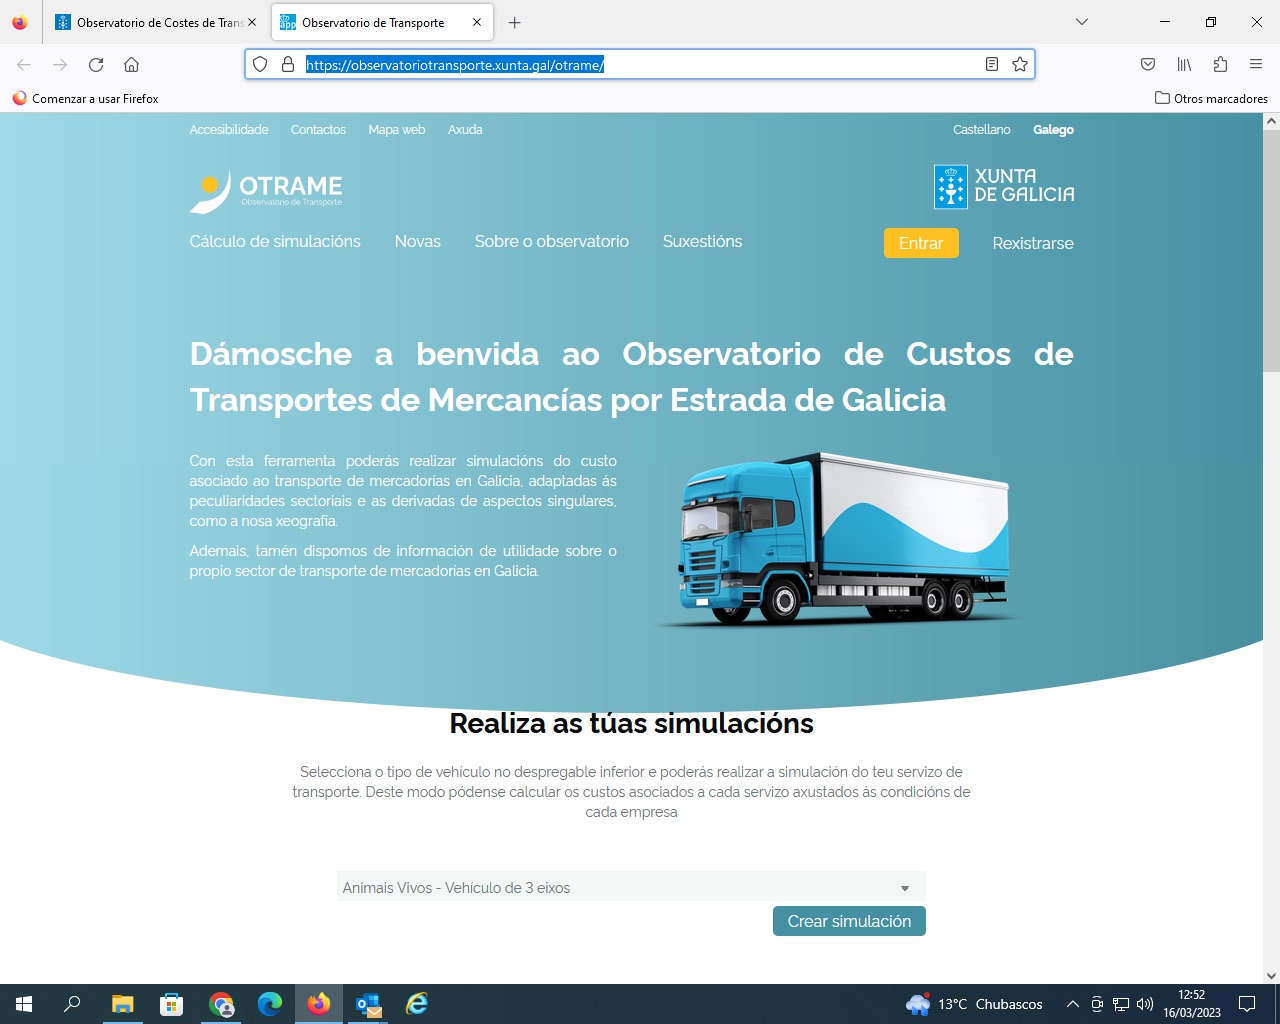This screenshot has width=1280, height=1024.
Task: Open the Novas menu item
Action: tap(418, 242)
